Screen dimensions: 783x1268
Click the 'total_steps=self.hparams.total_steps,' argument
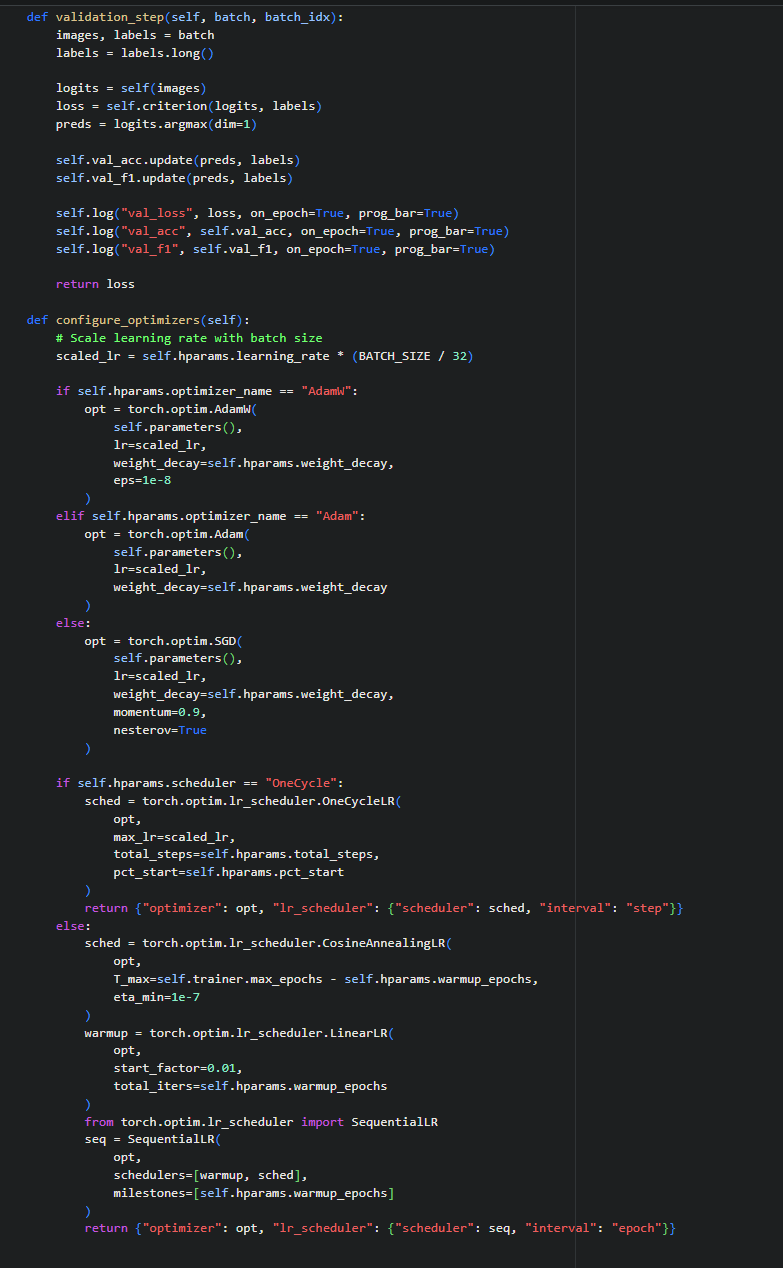247,854
